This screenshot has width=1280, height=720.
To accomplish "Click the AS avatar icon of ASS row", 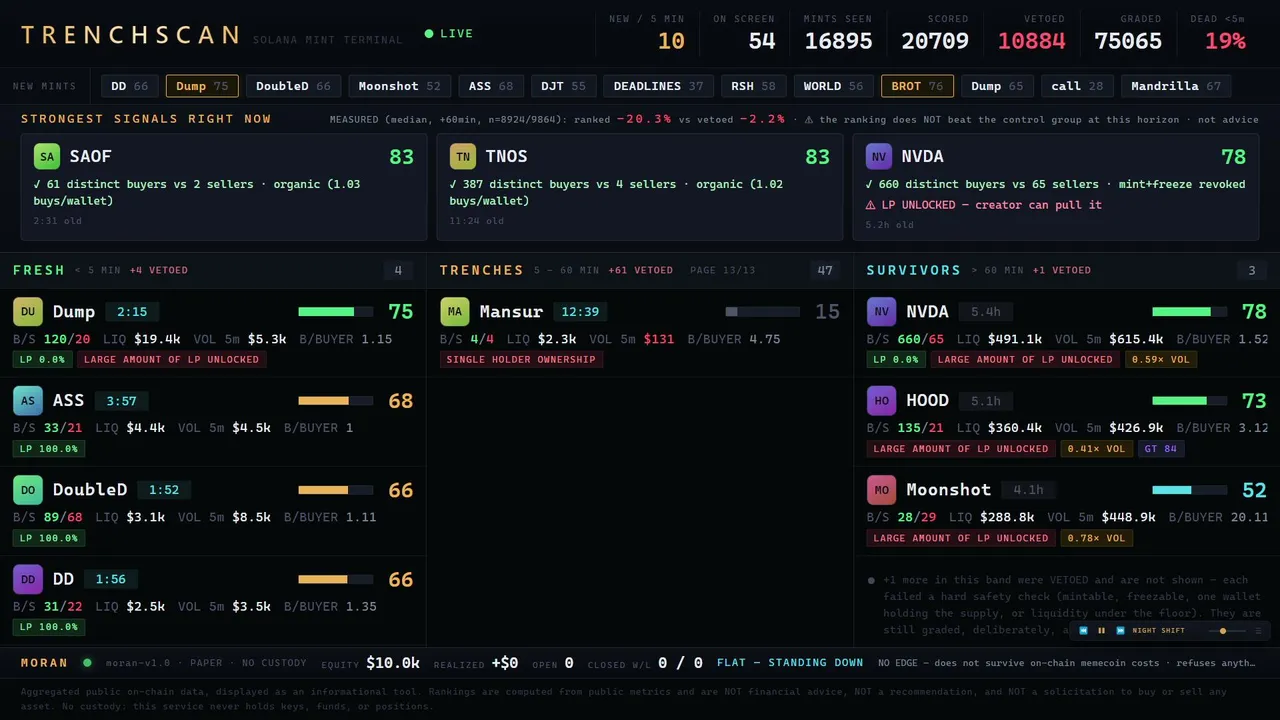I will point(28,400).
